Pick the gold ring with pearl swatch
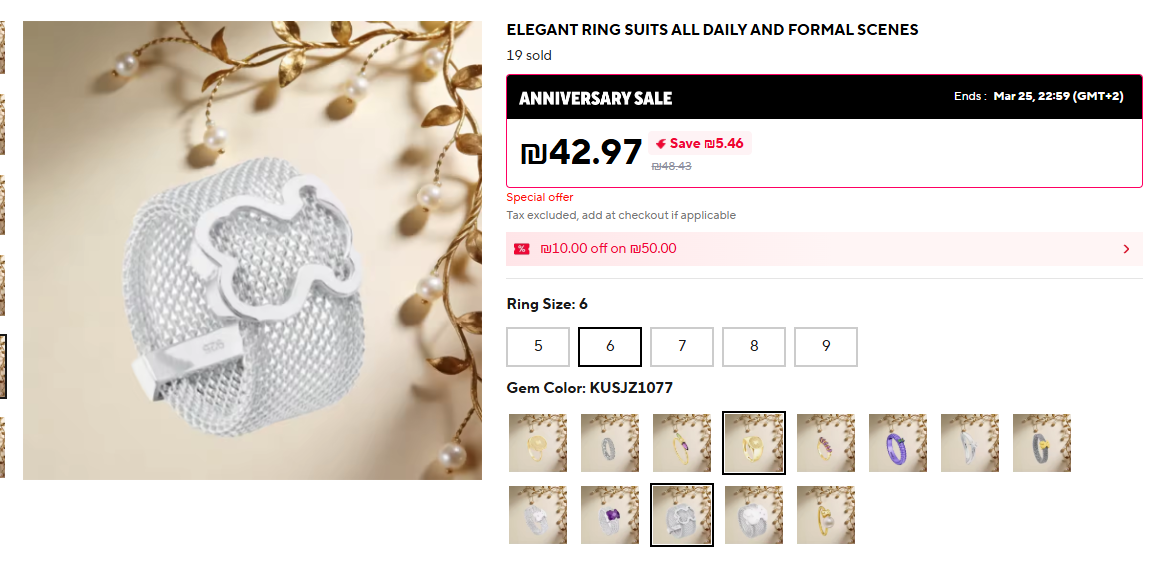 (x=826, y=515)
